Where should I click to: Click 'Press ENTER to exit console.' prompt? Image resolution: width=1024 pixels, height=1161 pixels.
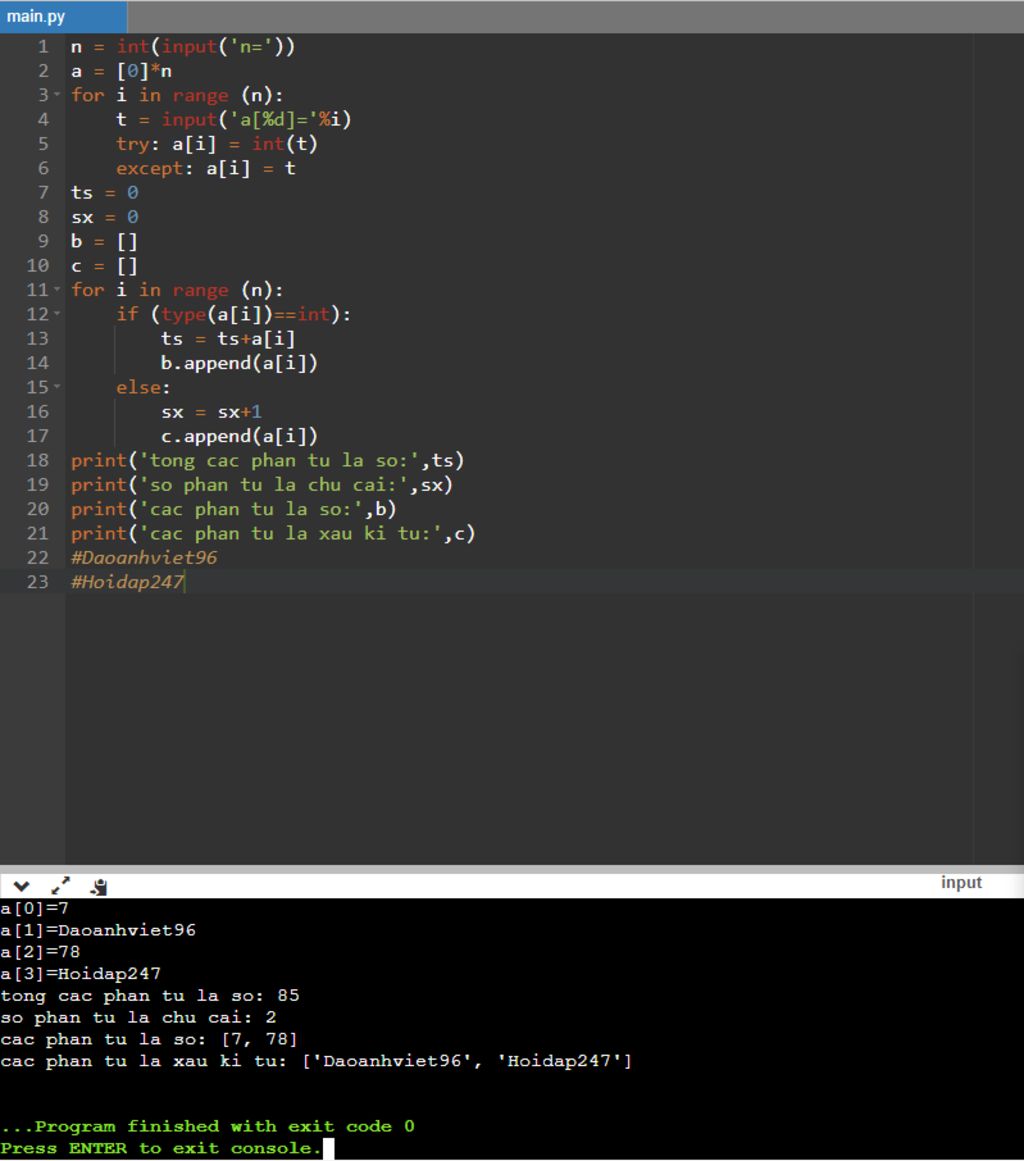coord(161,1148)
